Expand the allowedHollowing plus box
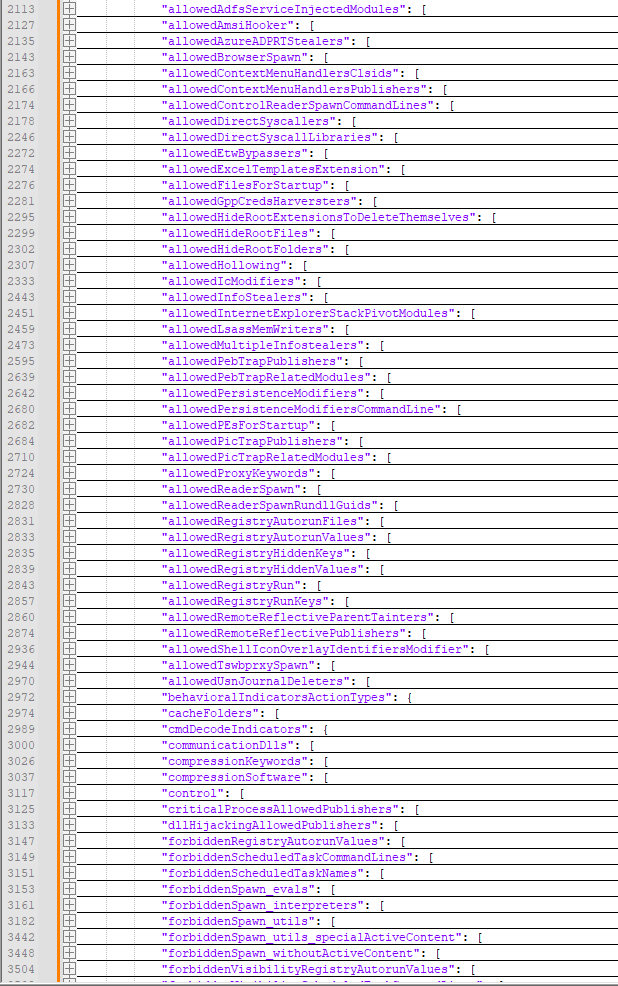The image size is (618, 986). coord(69,265)
